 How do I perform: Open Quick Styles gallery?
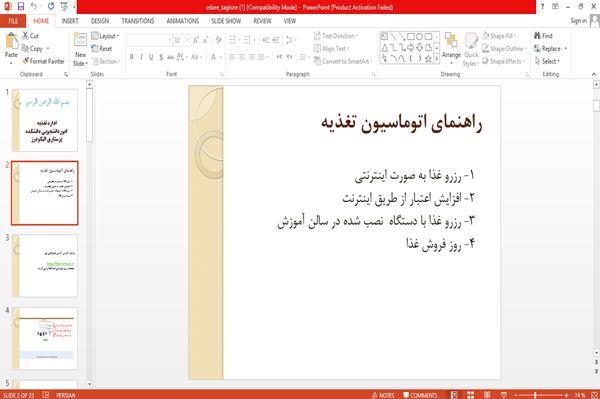pos(471,50)
